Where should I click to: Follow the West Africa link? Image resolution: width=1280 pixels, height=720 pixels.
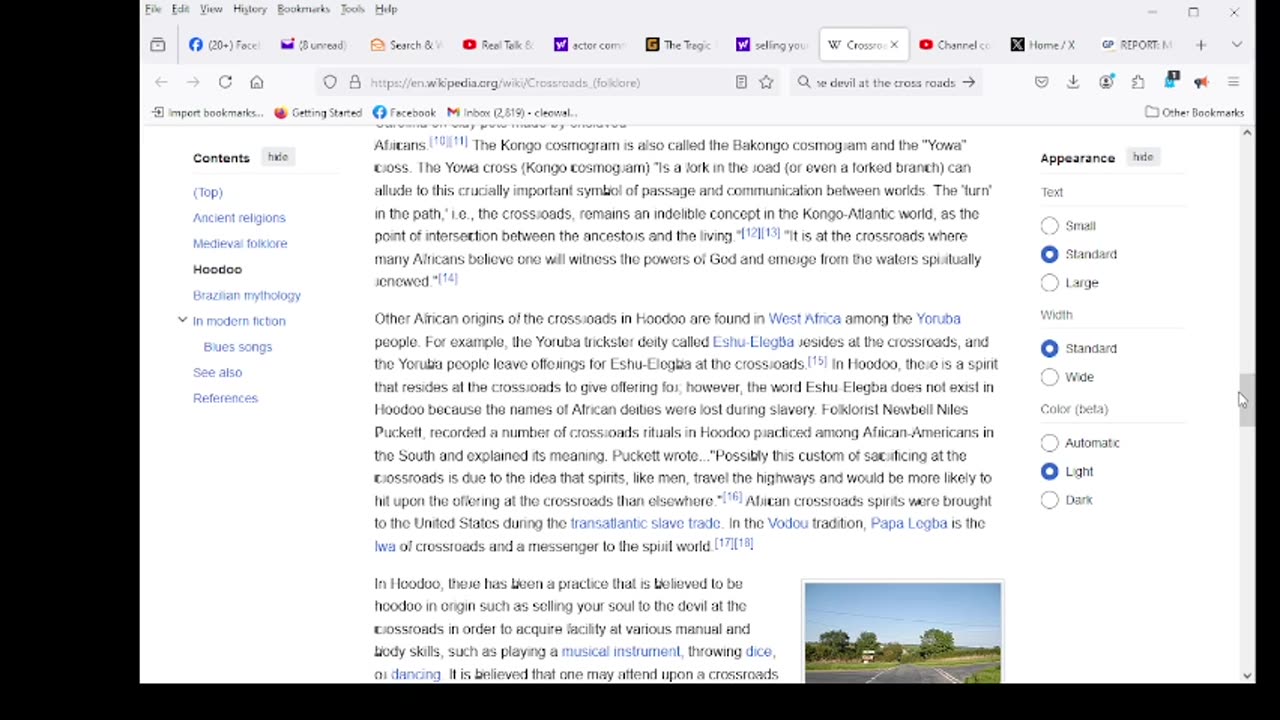805,319
